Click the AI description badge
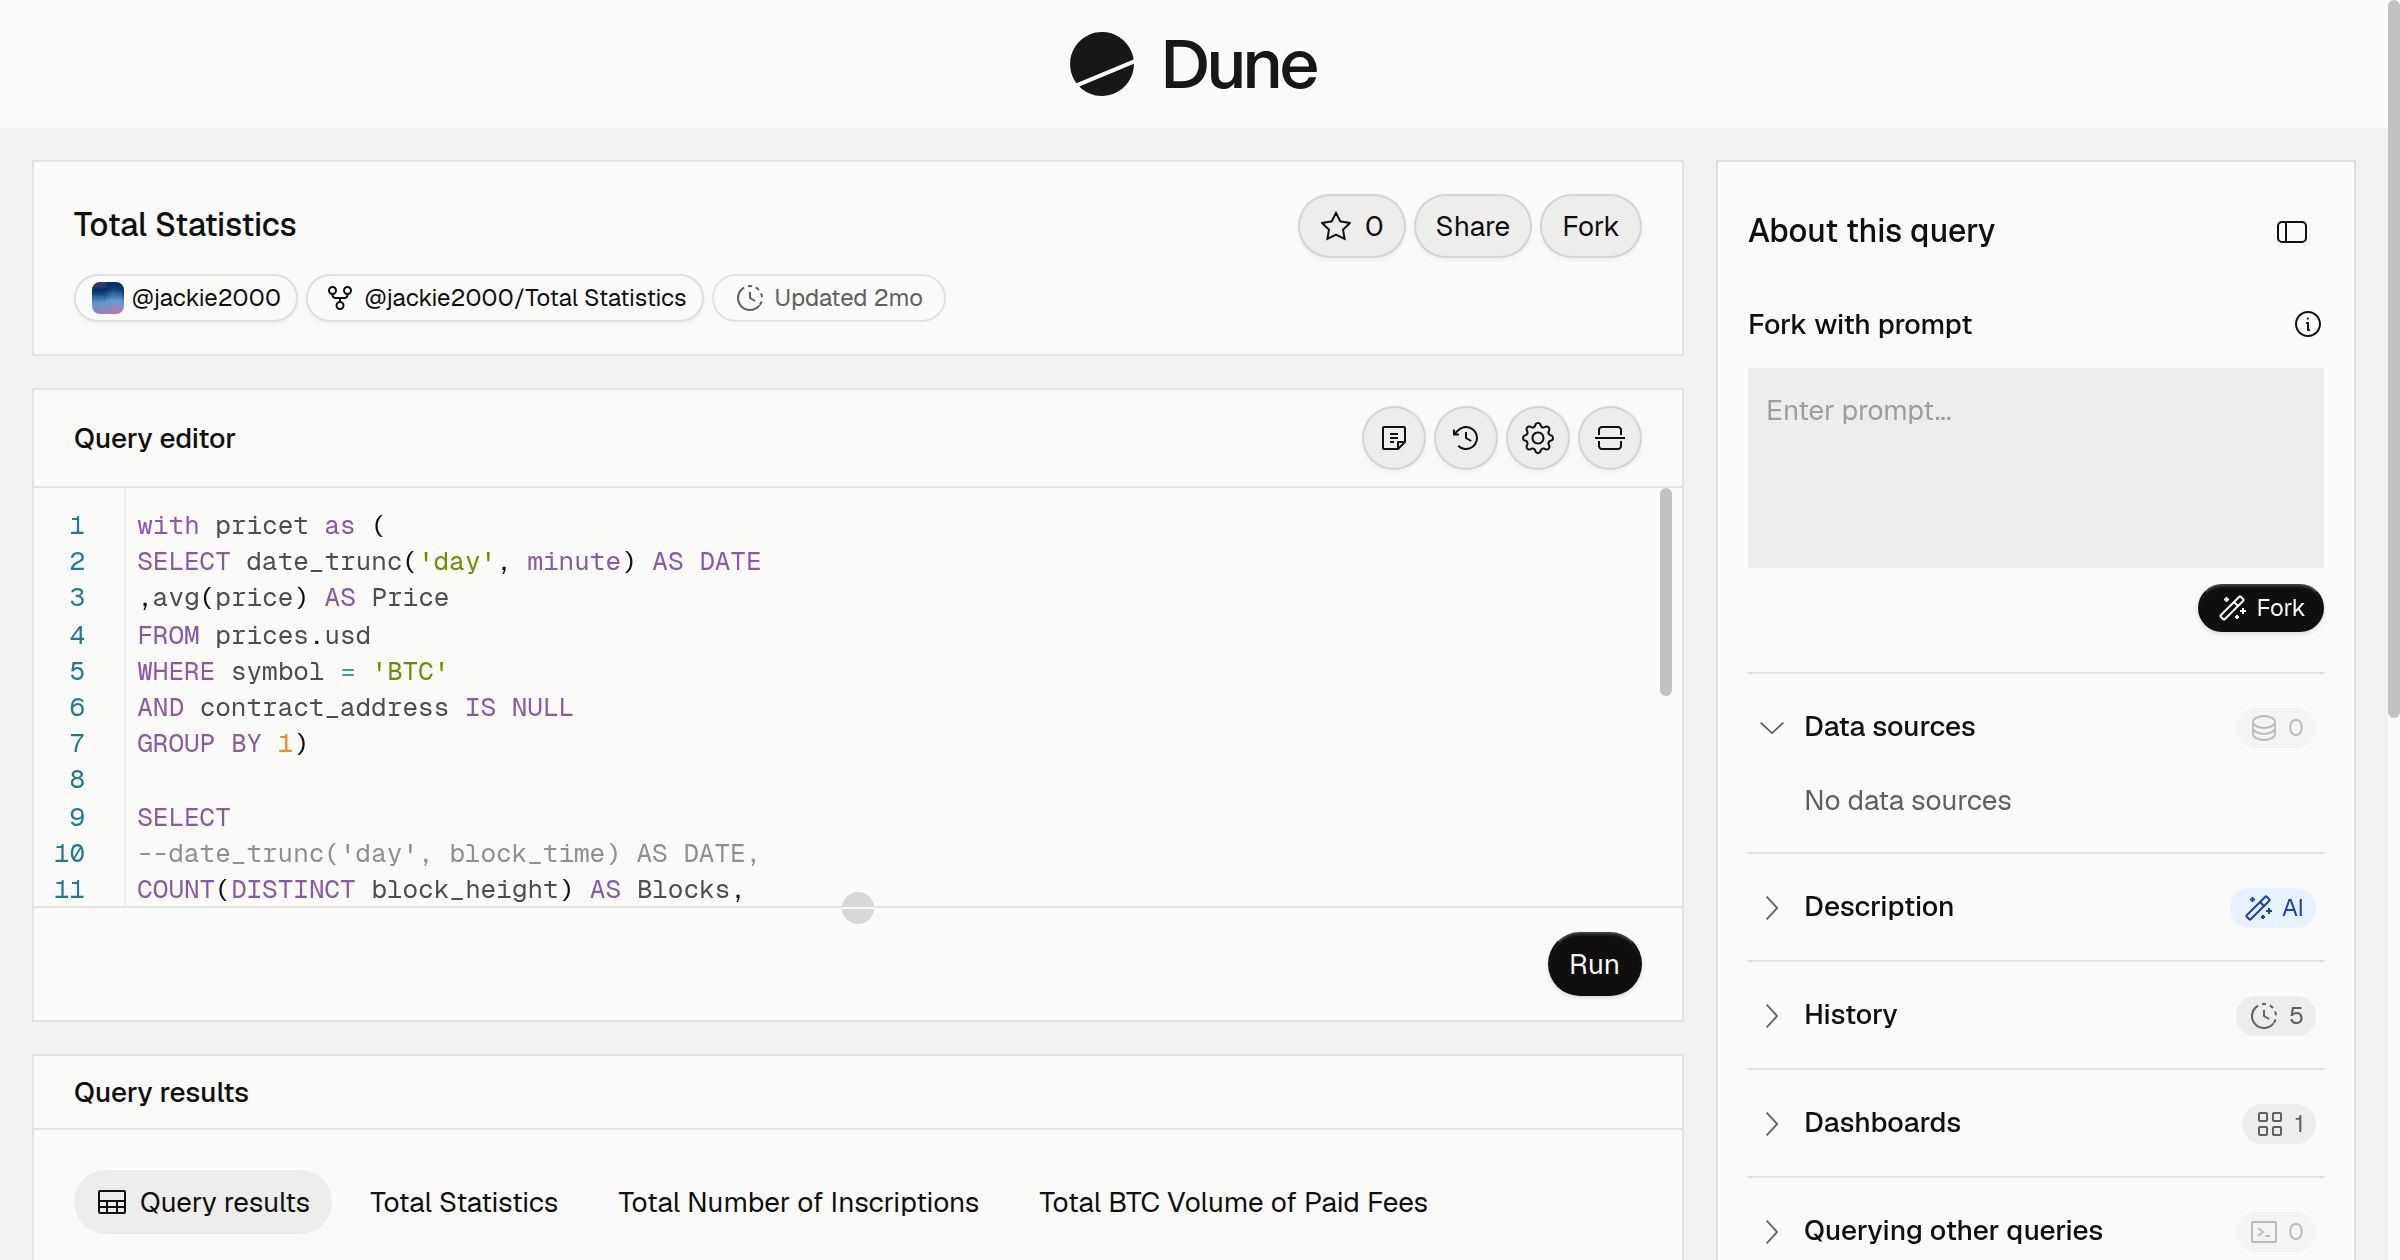This screenshot has height=1260, width=2400. [2272, 907]
